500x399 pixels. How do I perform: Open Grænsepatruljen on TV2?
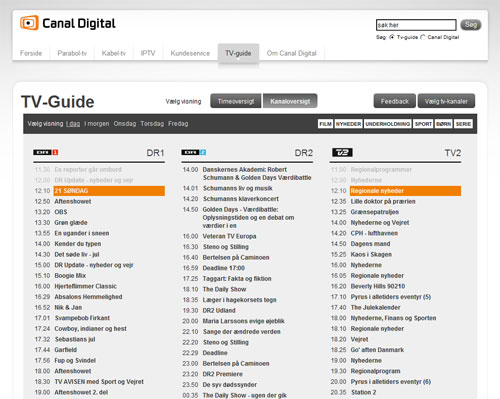[x=375, y=212]
